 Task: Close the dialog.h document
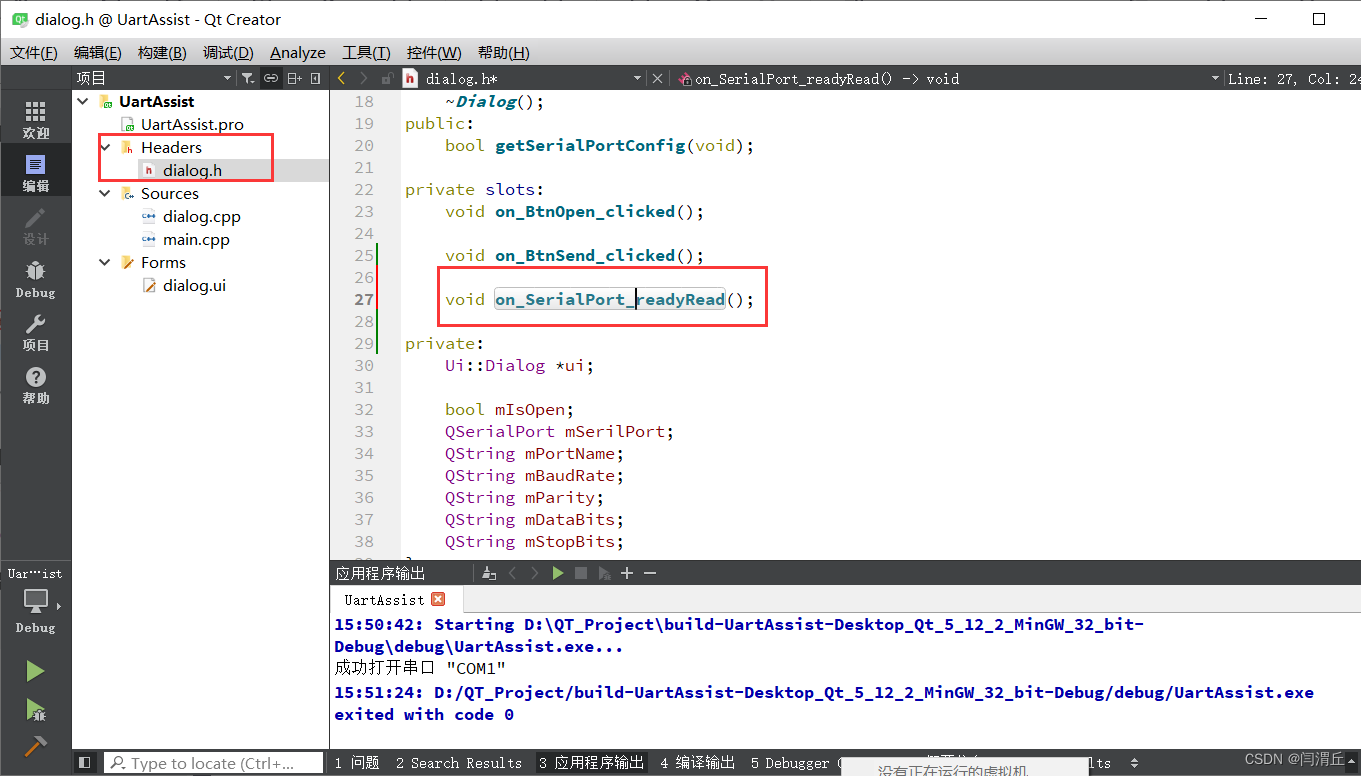click(x=657, y=78)
